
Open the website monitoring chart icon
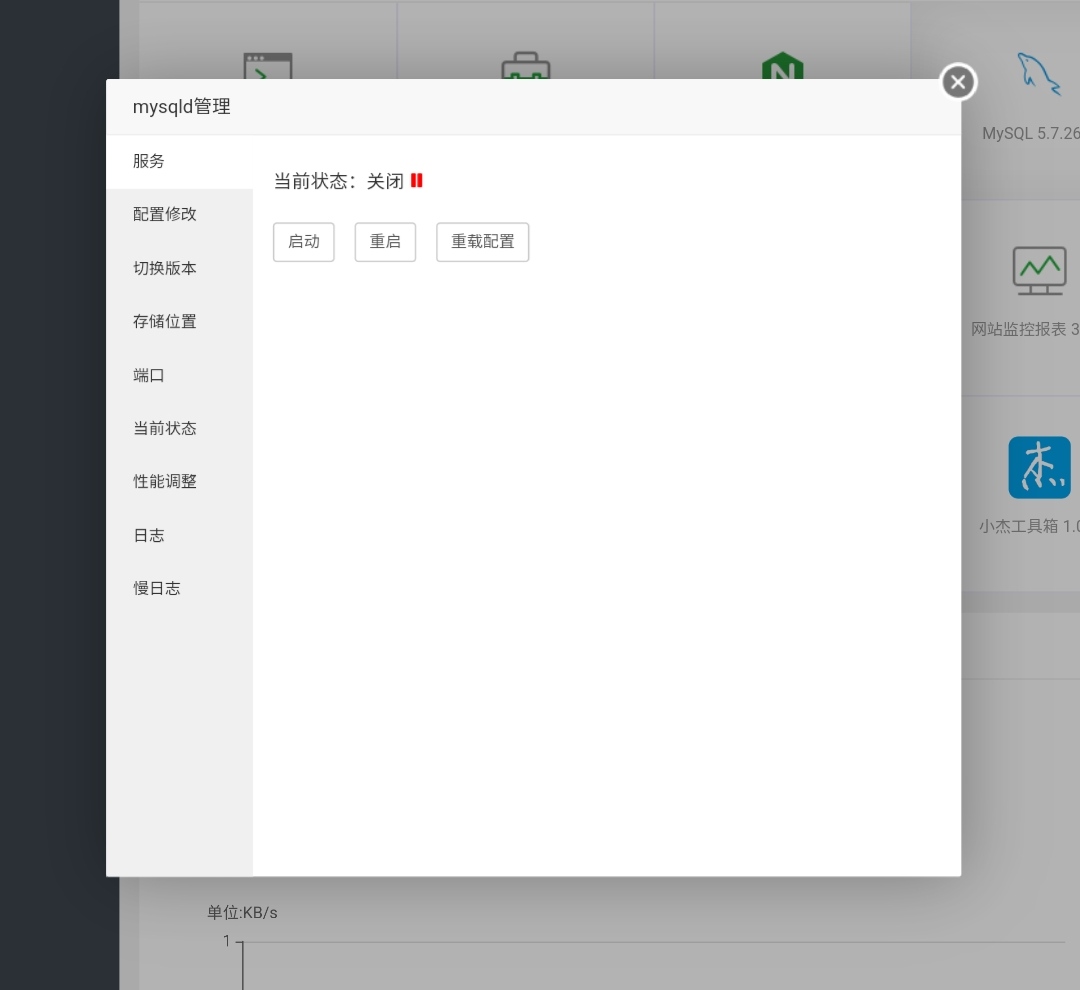point(1039,269)
